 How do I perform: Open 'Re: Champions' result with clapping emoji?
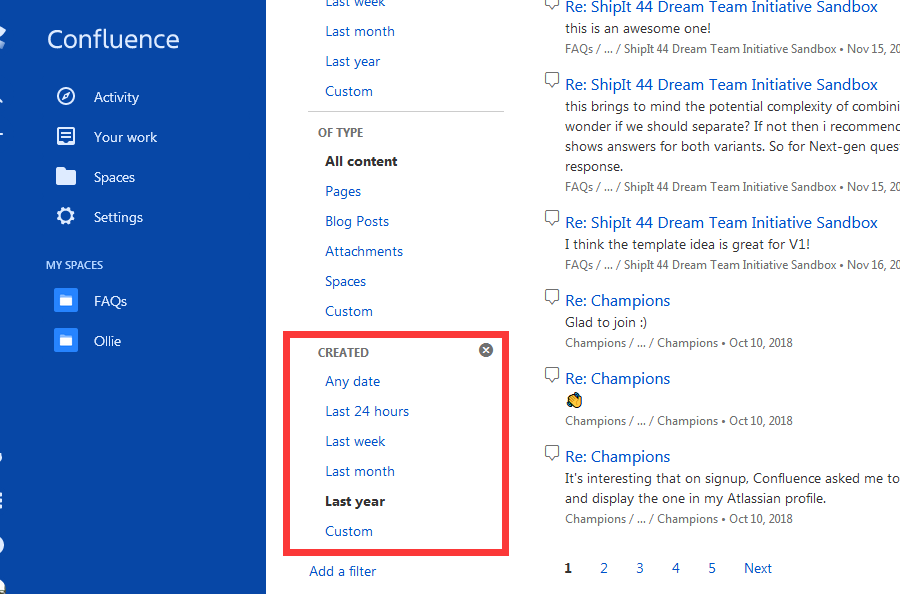[x=618, y=379]
